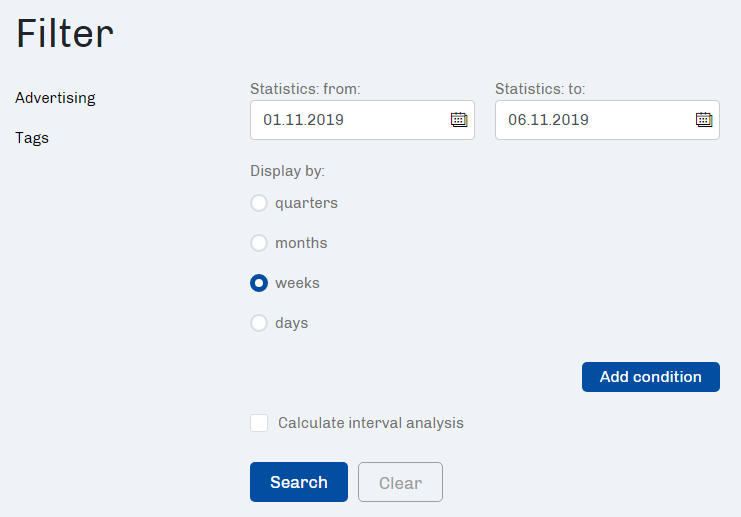Click the 'Statistics: from:' field label
The width and height of the screenshot is (741, 517).
[x=305, y=89]
